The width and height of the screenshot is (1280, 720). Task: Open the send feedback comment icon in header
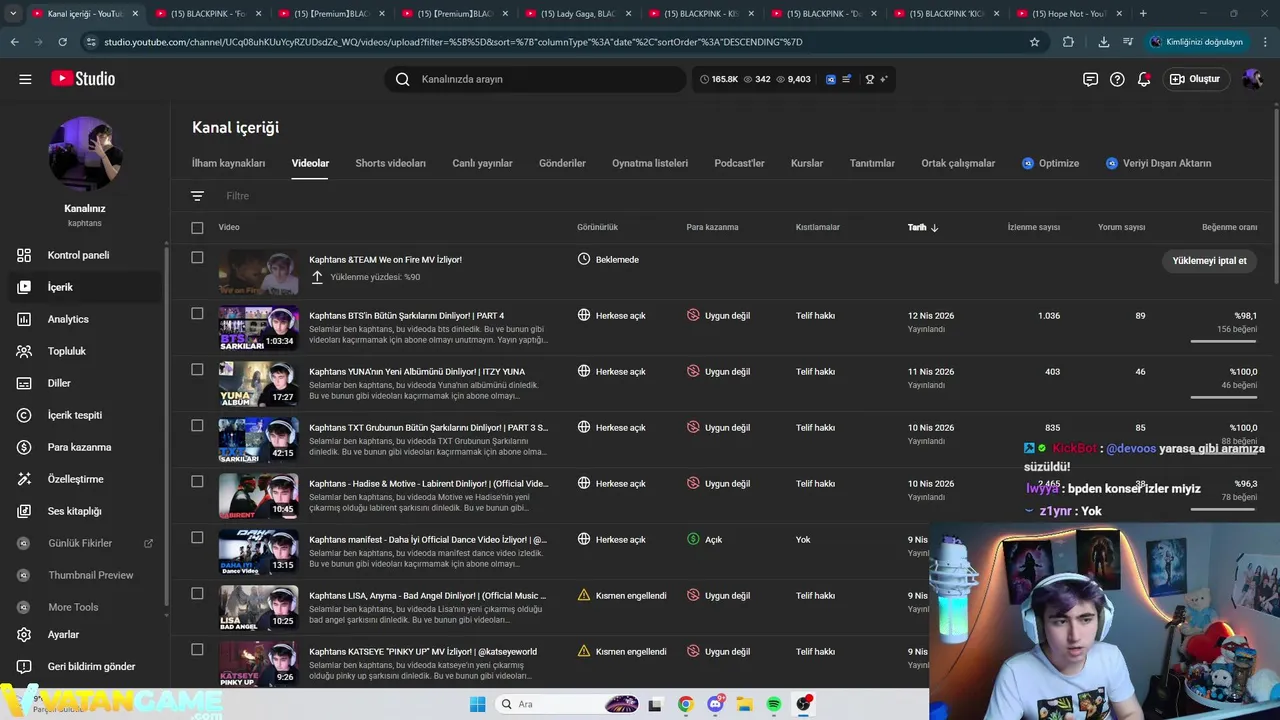click(1090, 79)
